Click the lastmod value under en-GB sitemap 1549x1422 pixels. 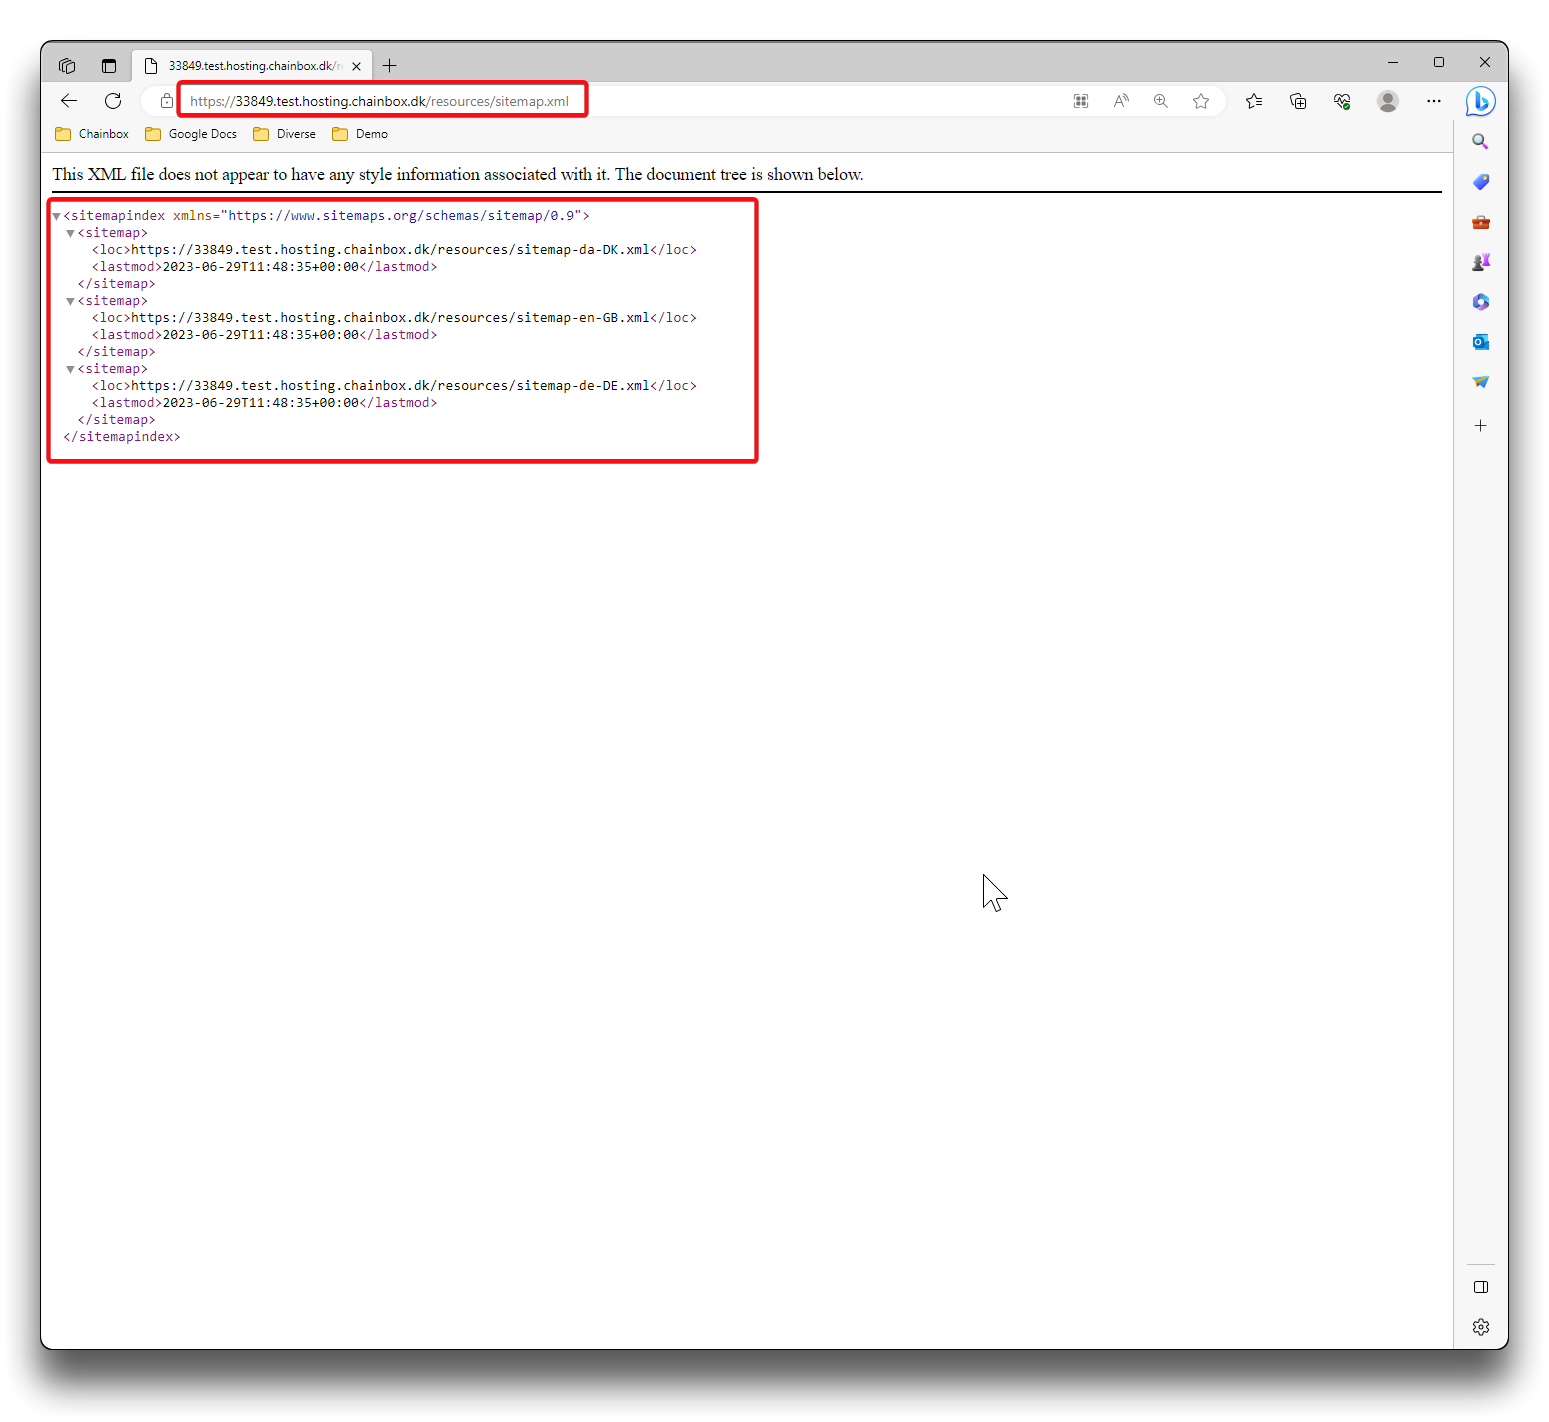coord(260,335)
